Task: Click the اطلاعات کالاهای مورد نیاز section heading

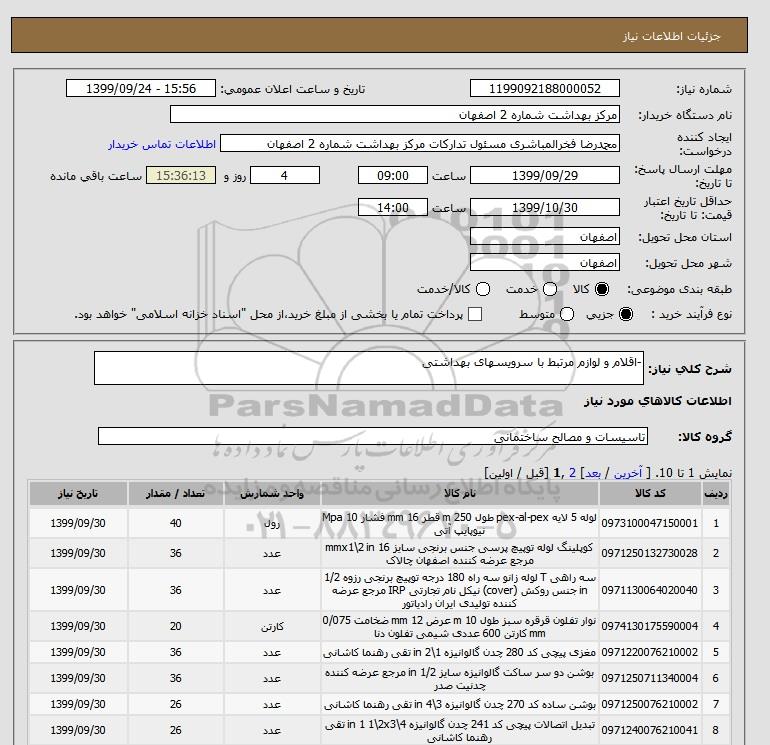Action: point(658,401)
